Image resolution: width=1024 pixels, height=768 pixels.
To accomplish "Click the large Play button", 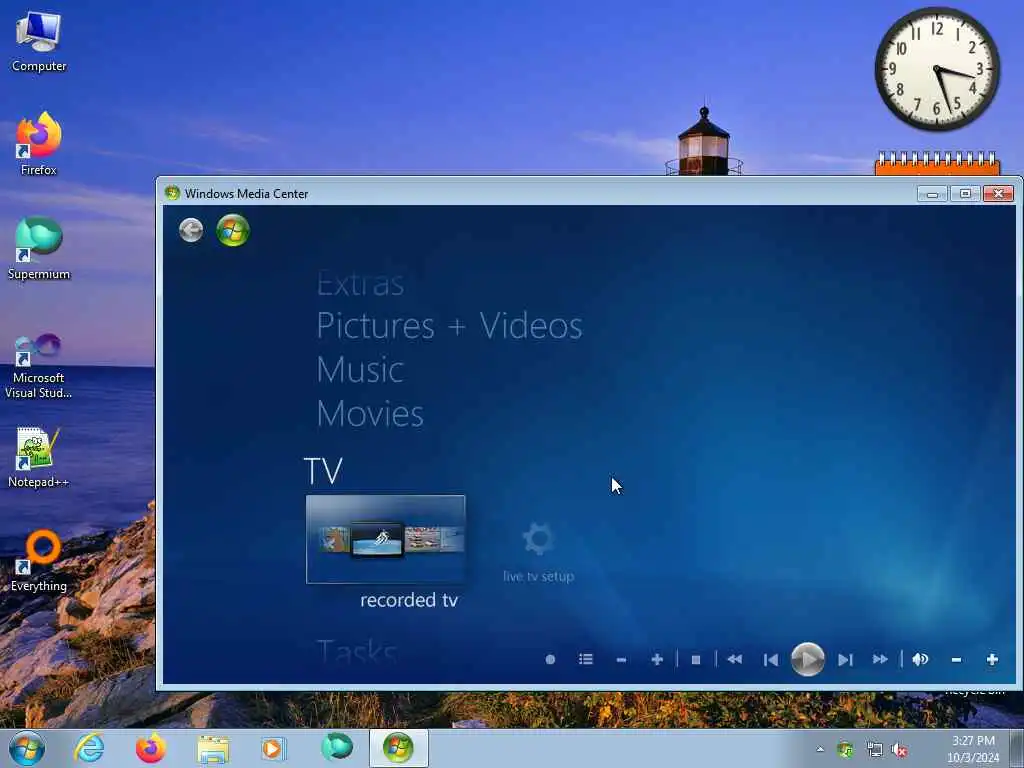I will tap(808, 660).
